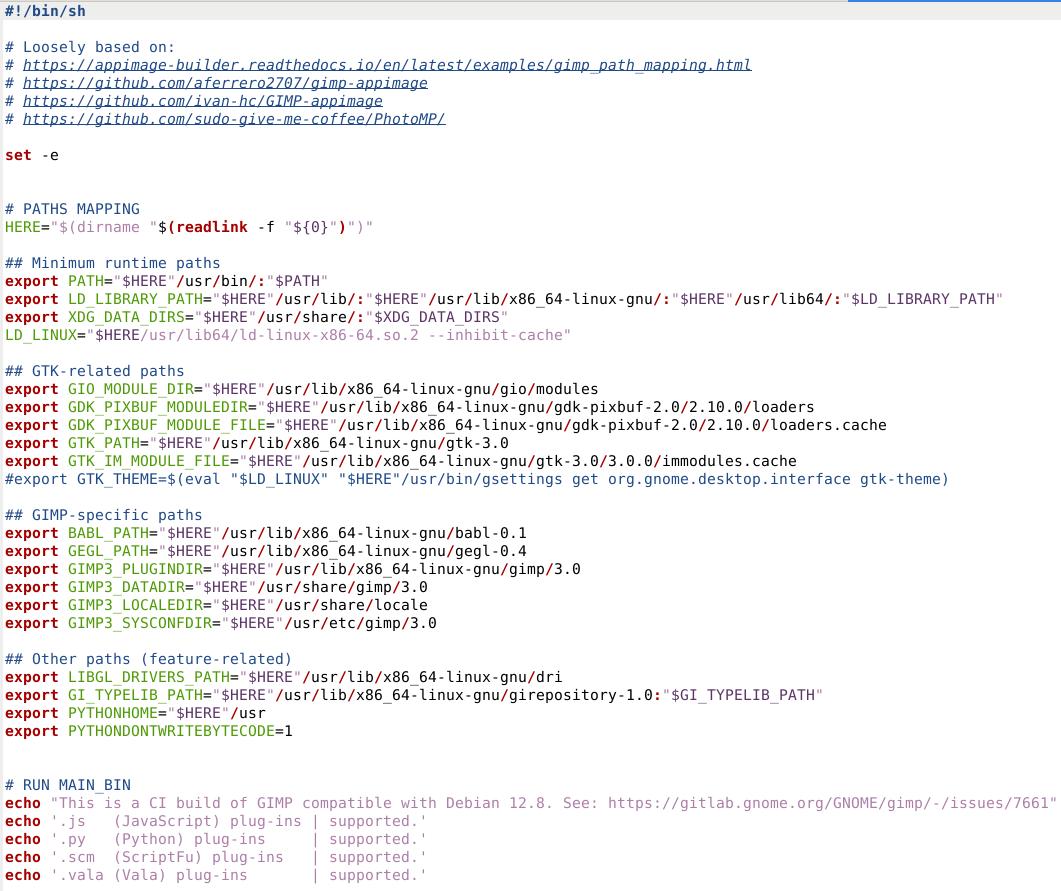Click the GIMP3_PLUGINDIR export line
Screen dimensions: 1061x891
tap(292, 569)
